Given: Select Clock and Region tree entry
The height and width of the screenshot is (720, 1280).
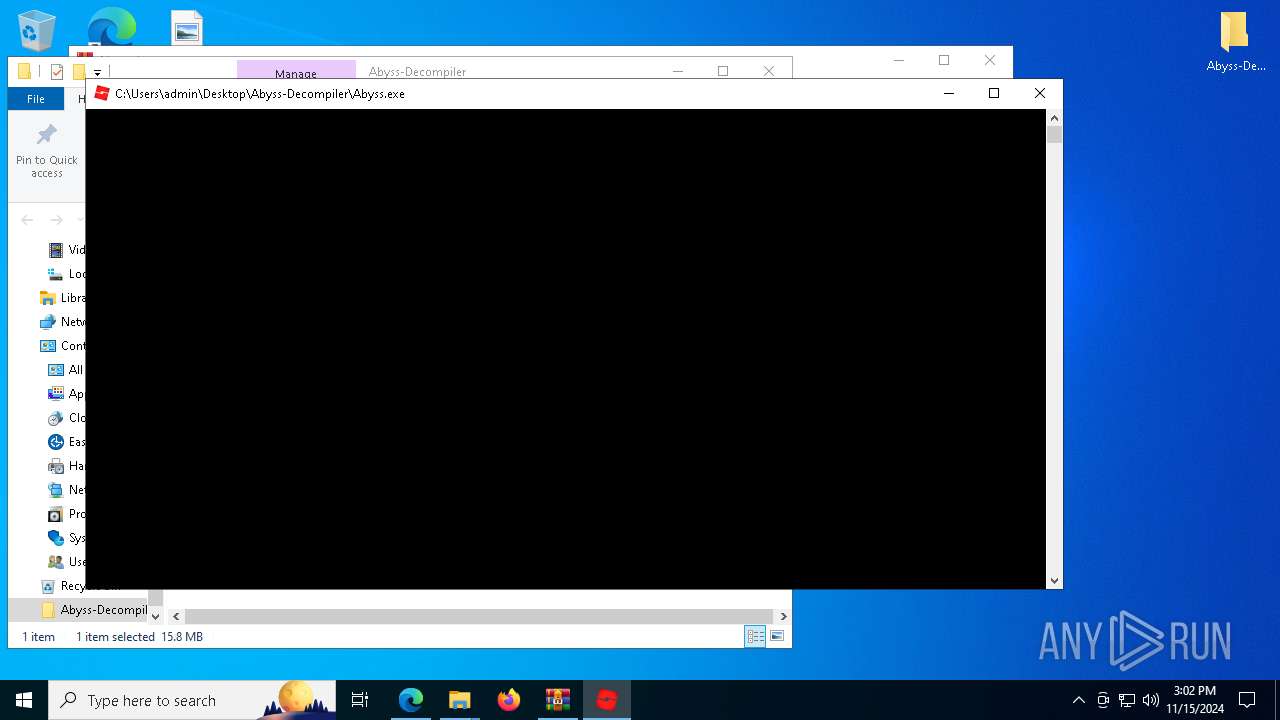Looking at the screenshot, I should click(x=66, y=418).
